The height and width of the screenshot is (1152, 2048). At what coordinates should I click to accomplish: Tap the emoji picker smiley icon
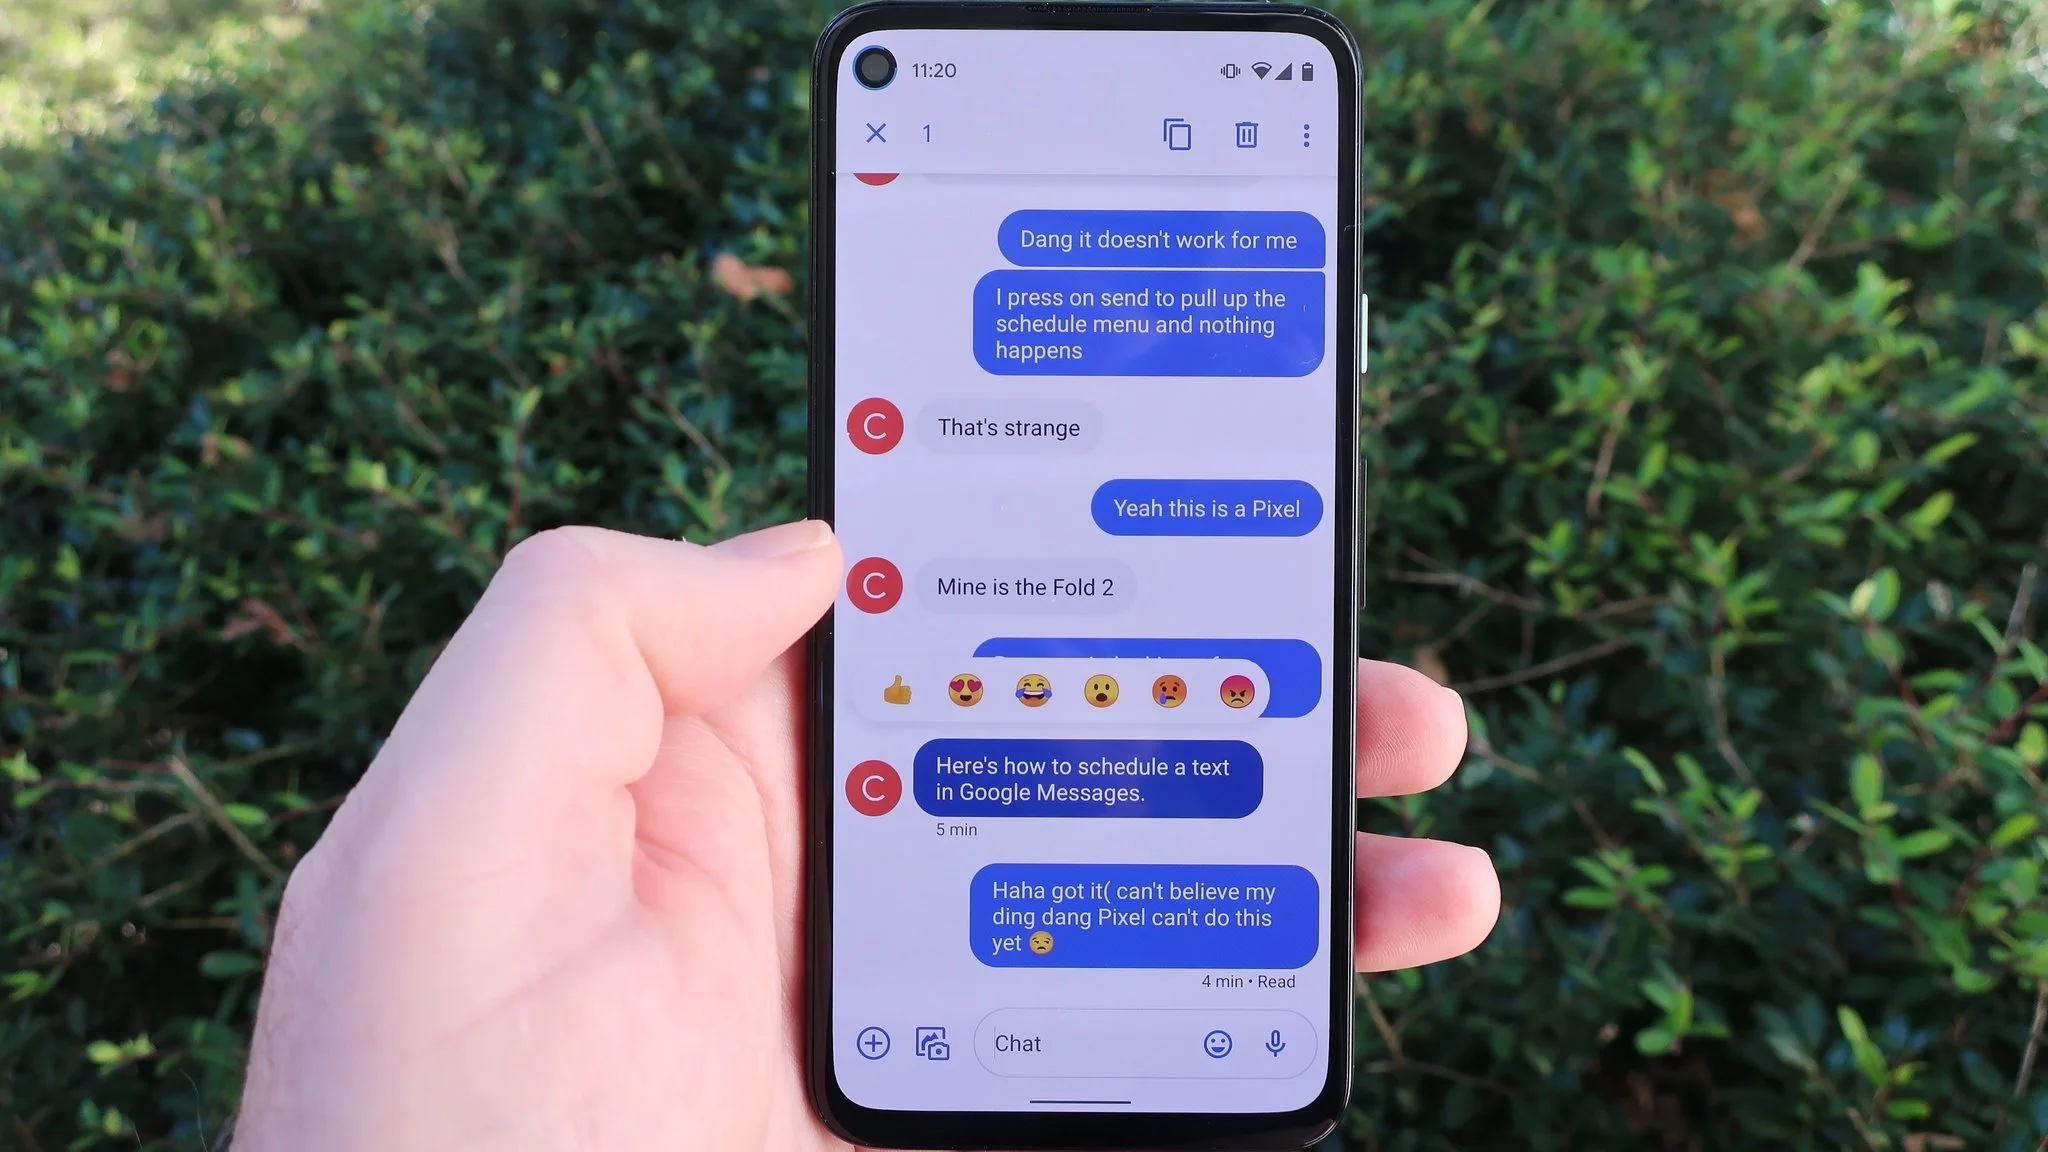tap(1214, 1044)
